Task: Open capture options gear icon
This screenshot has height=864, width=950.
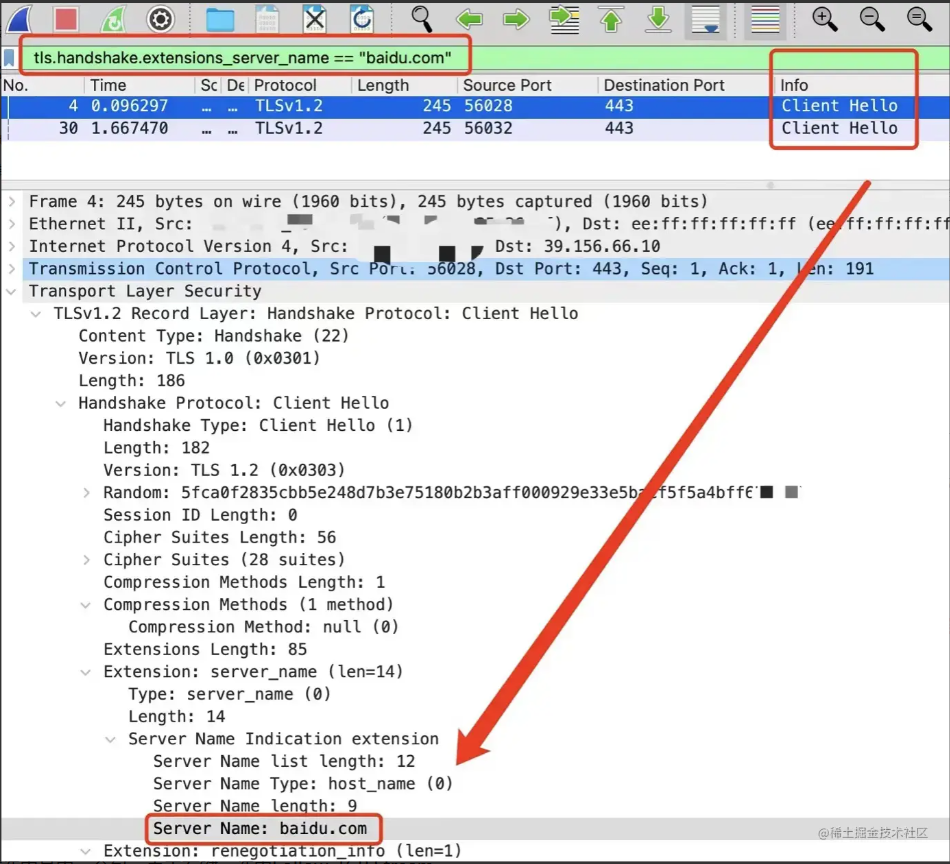Action: (x=161, y=19)
